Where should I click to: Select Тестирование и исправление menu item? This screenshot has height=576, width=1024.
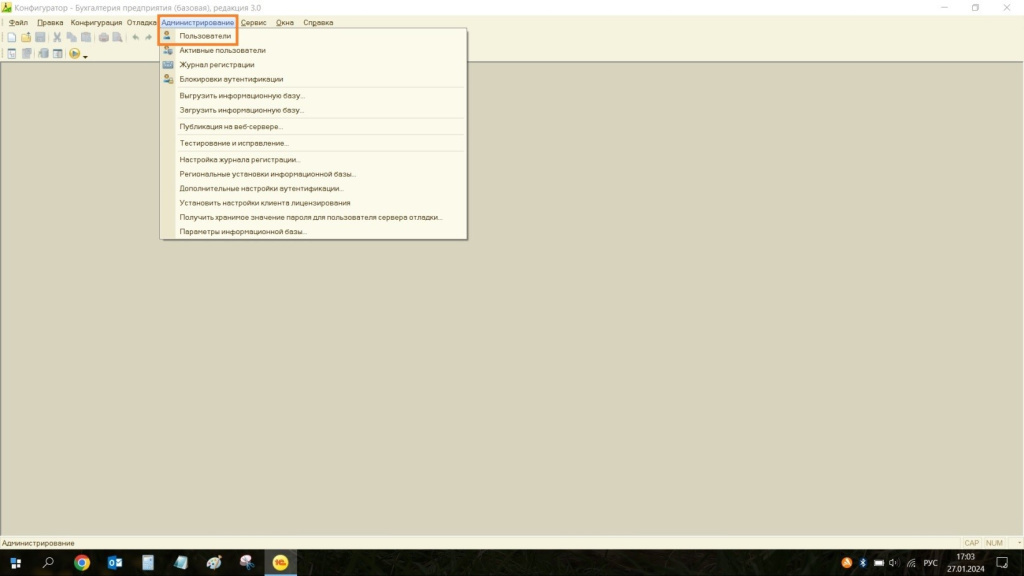[x=234, y=143]
